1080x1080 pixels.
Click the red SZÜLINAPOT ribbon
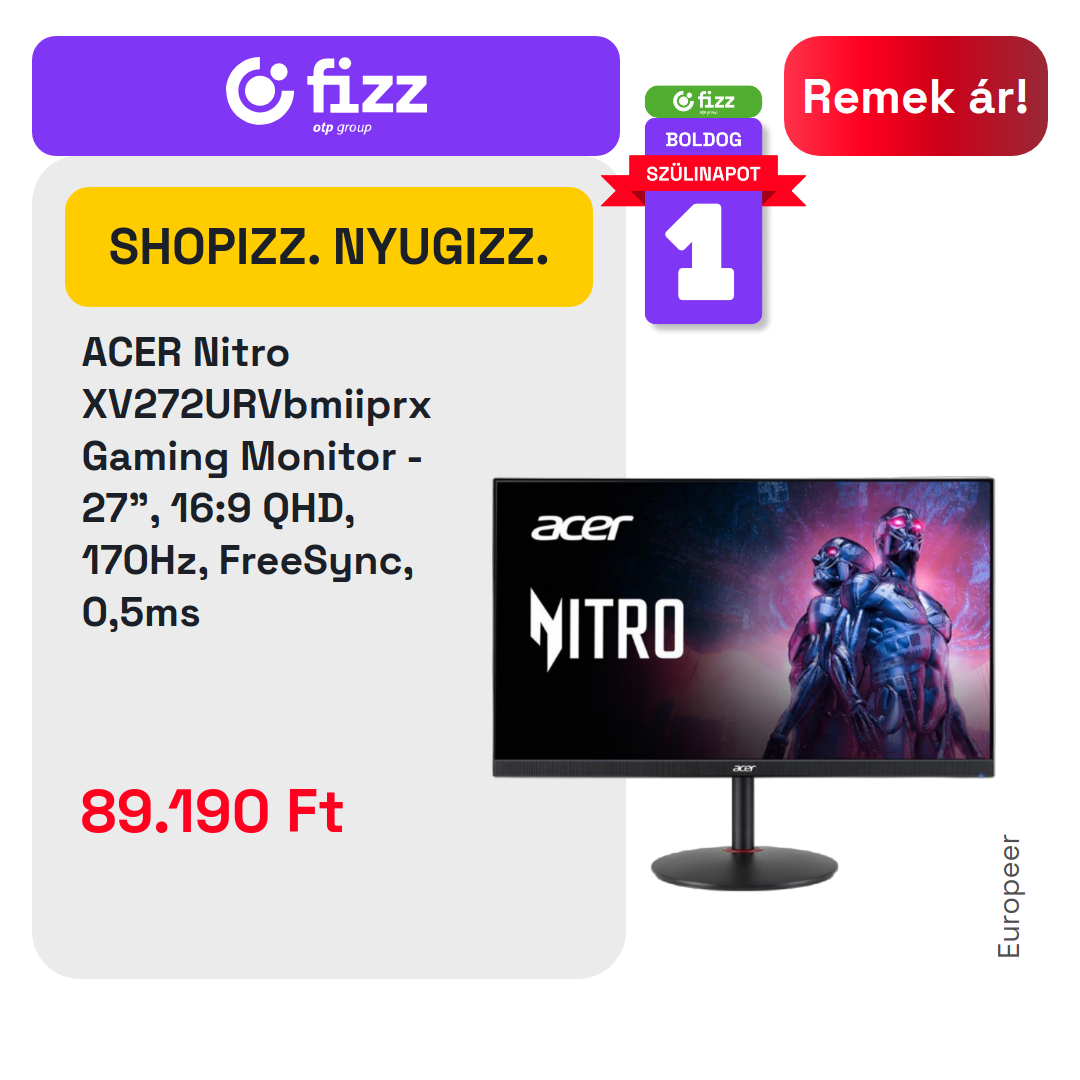(703, 174)
